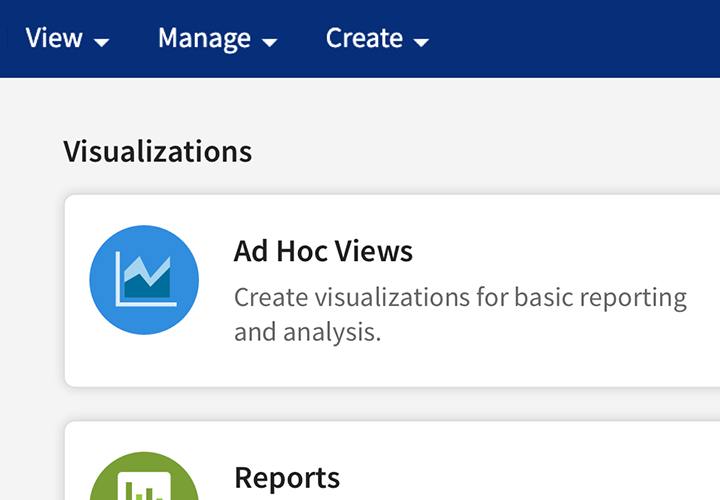The width and height of the screenshot is (720, 500).
Task: Click the empty navy header bar area
Action: tap(580, 38)
